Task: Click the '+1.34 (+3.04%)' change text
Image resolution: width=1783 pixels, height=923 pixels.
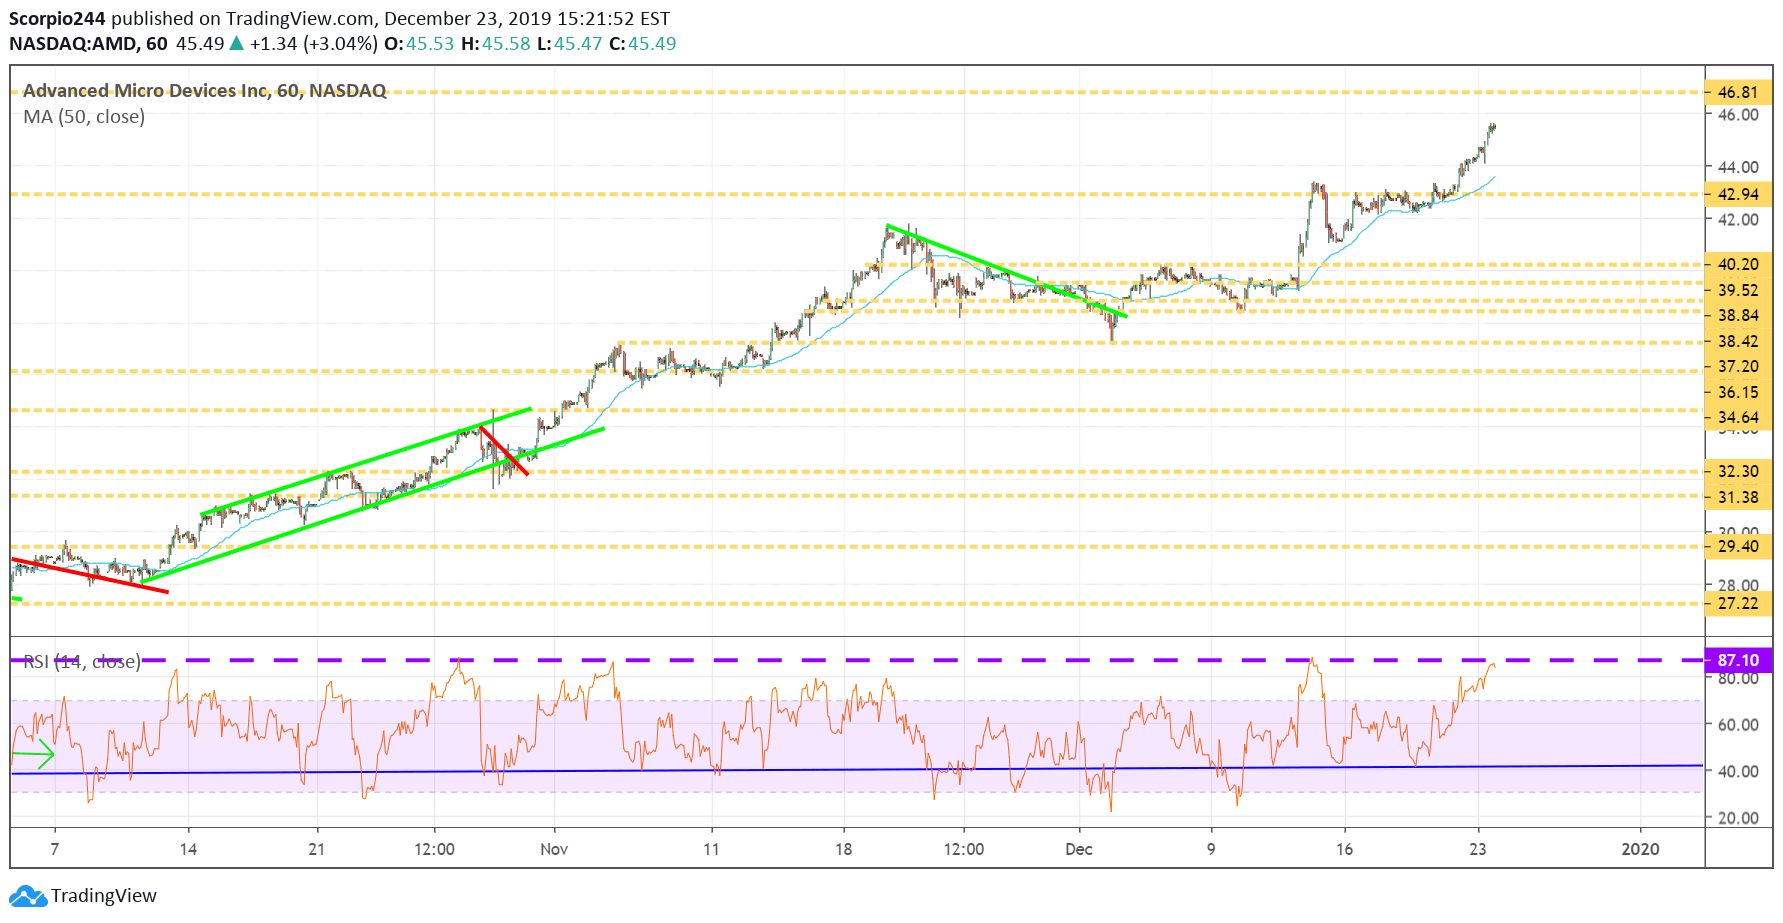Action: (x=314, y=44)
